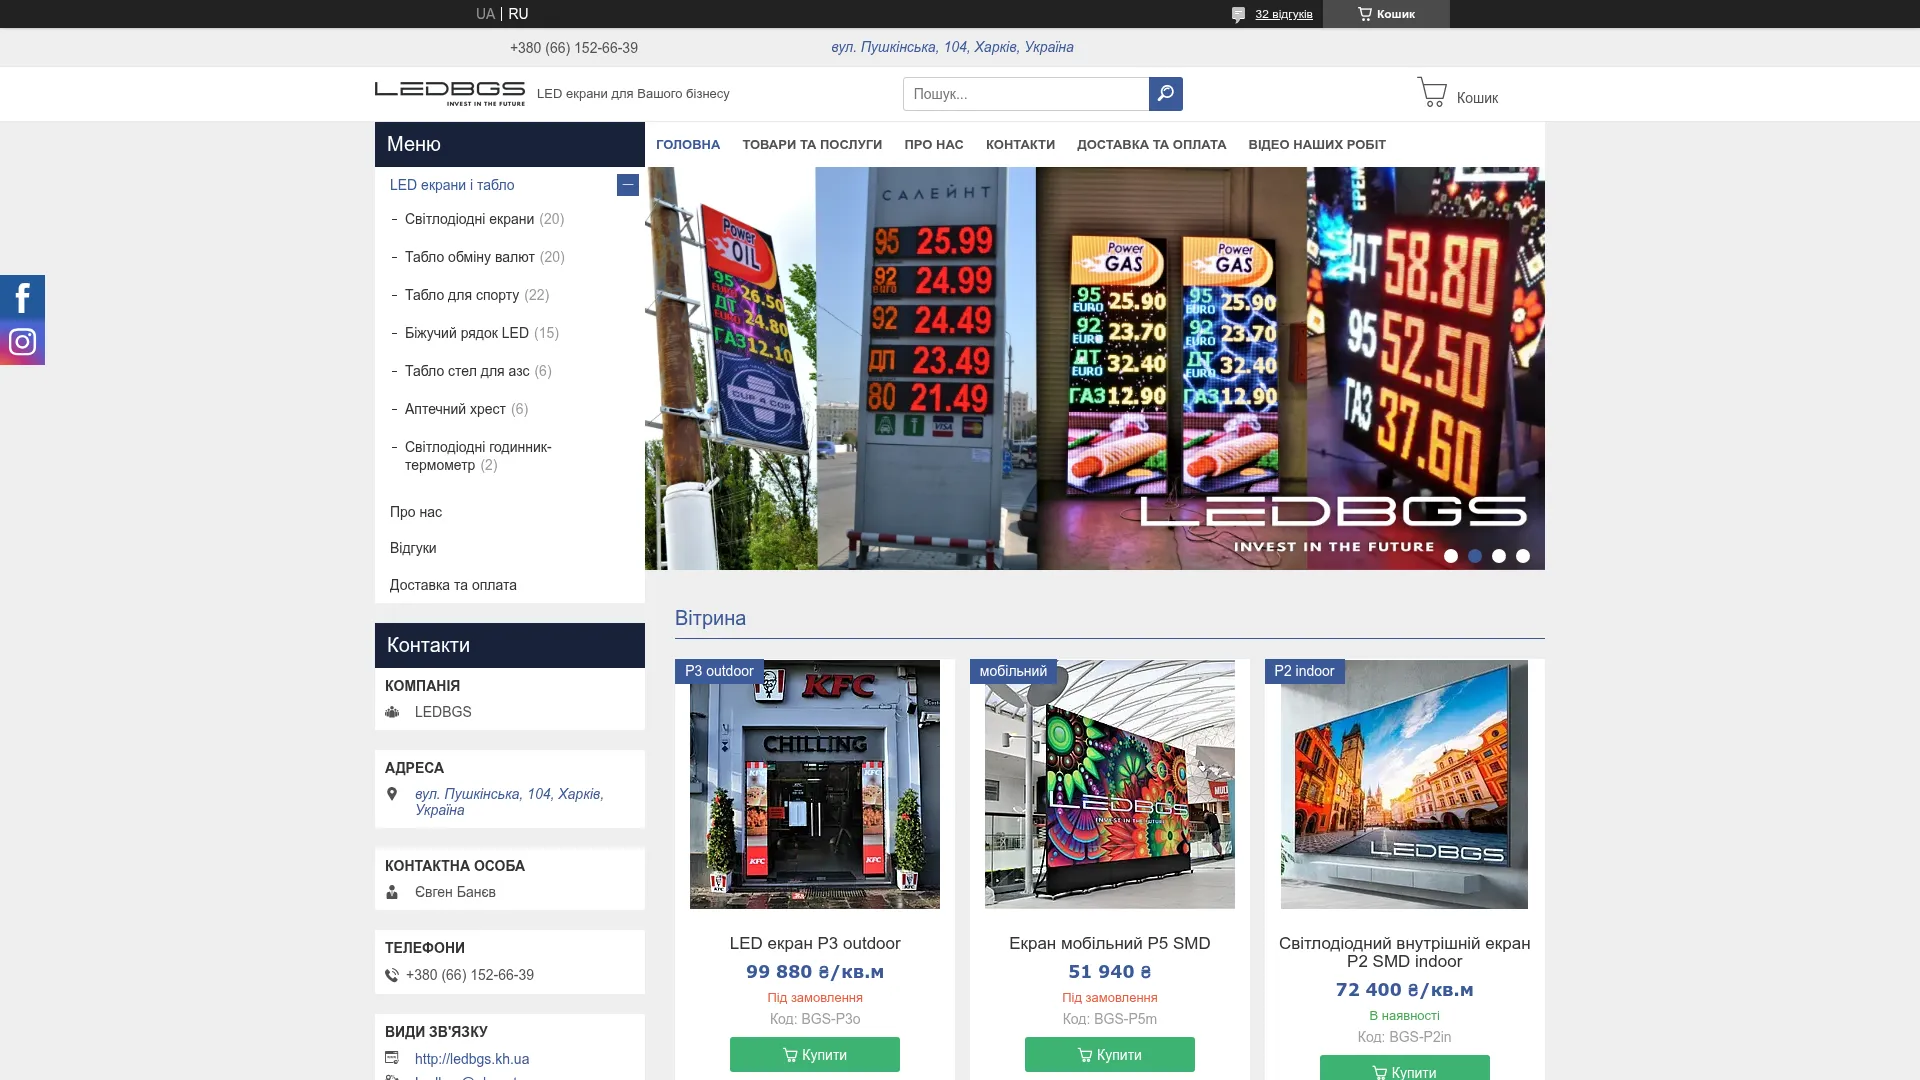Buy the Екран мобільний P5 SMD
The width and height of the screenshot is (1920, 1080).
[x=1110, y=1054]
